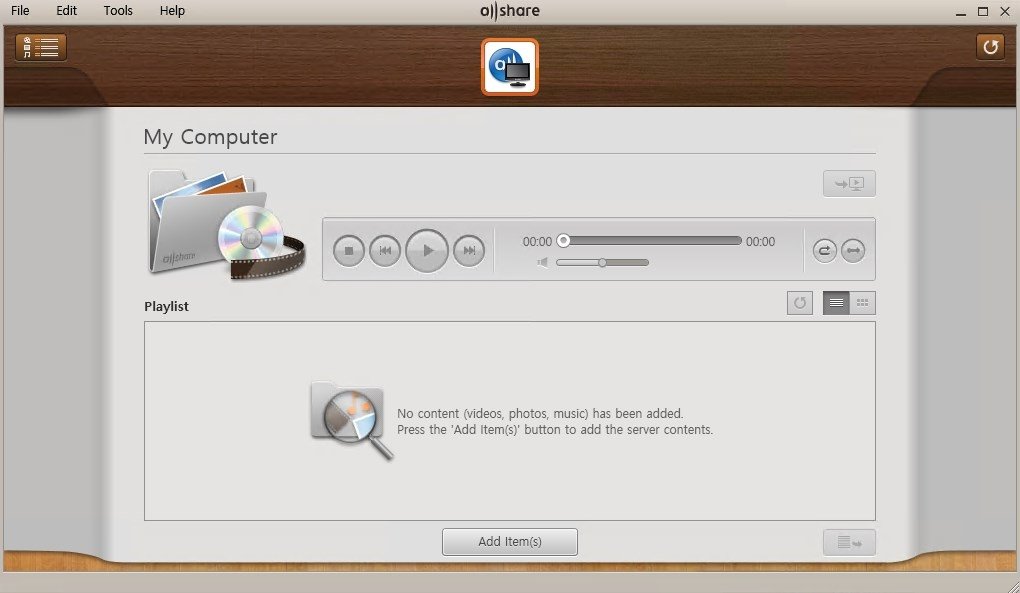This screenshot has height=593, width=1020.
Task: Click the My Computer heading
Action: click(x=210, y=137)
